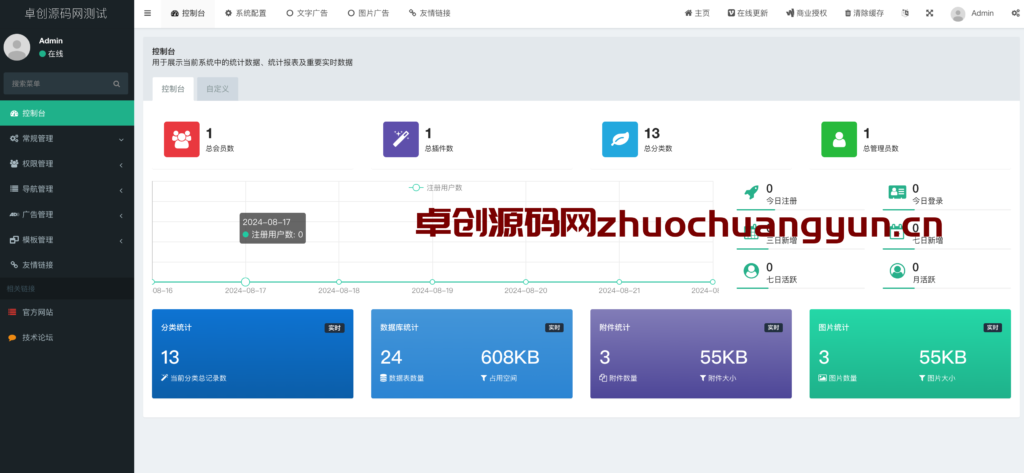Click the clone icon beside 模板管理

tap(14, 240)
